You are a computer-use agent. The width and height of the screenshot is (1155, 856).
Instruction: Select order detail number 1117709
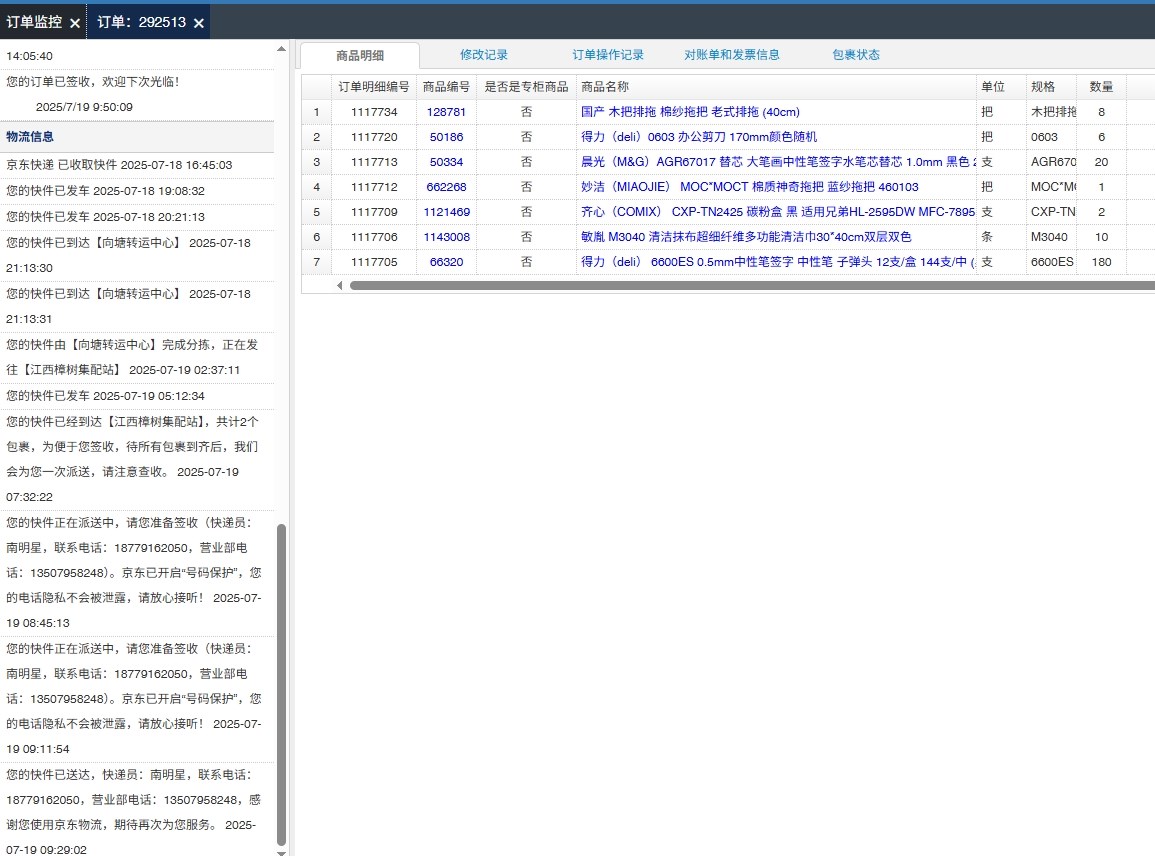click(374, 212)
